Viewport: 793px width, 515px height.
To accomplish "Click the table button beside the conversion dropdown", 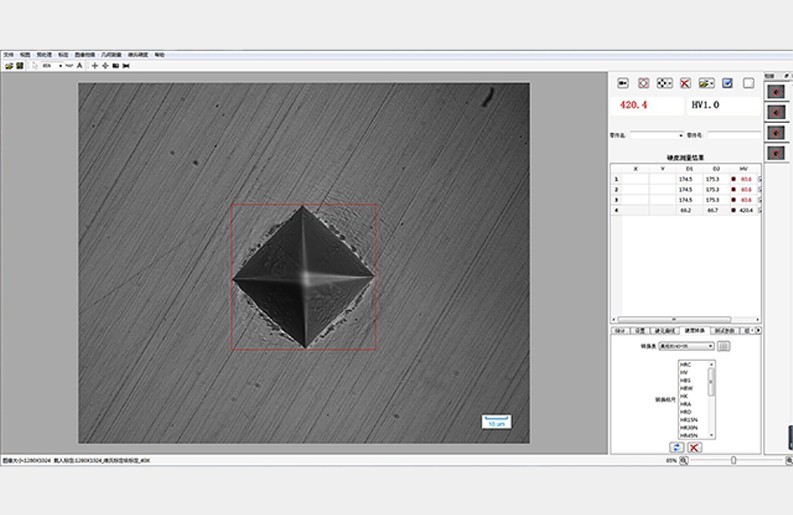I will [x=724, y=346].
